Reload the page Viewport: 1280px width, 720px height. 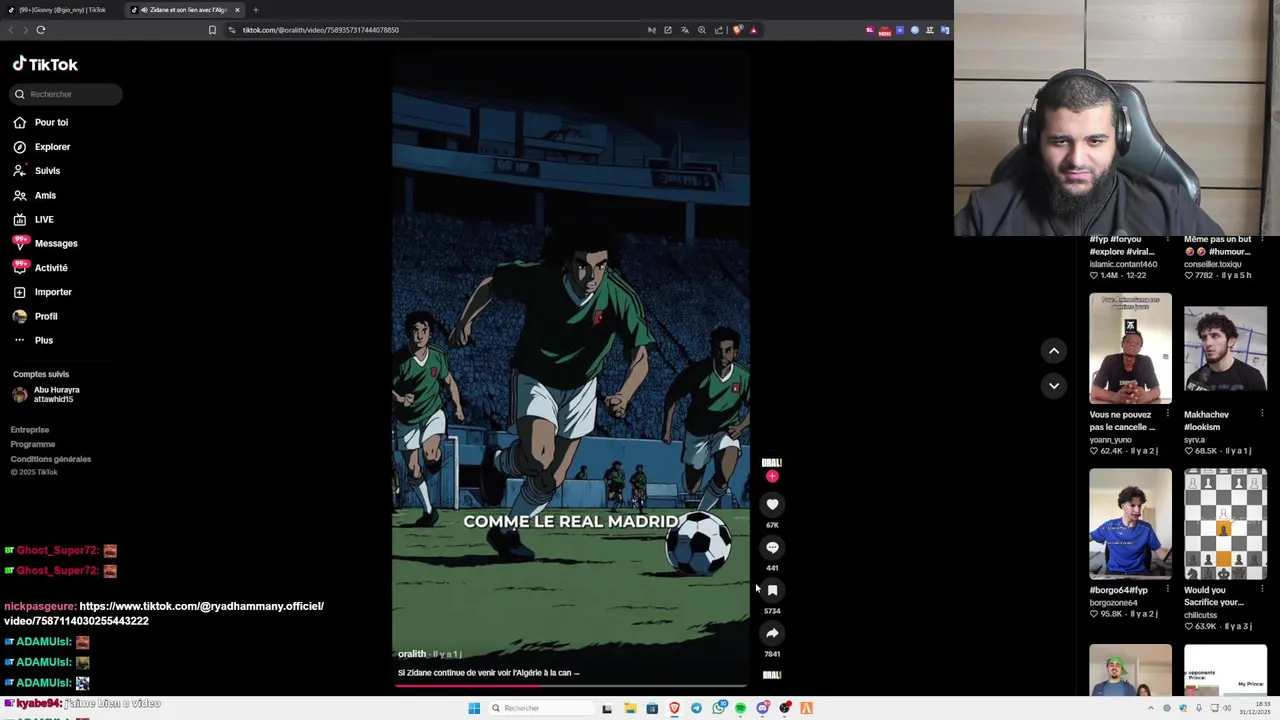click(41, 30)
